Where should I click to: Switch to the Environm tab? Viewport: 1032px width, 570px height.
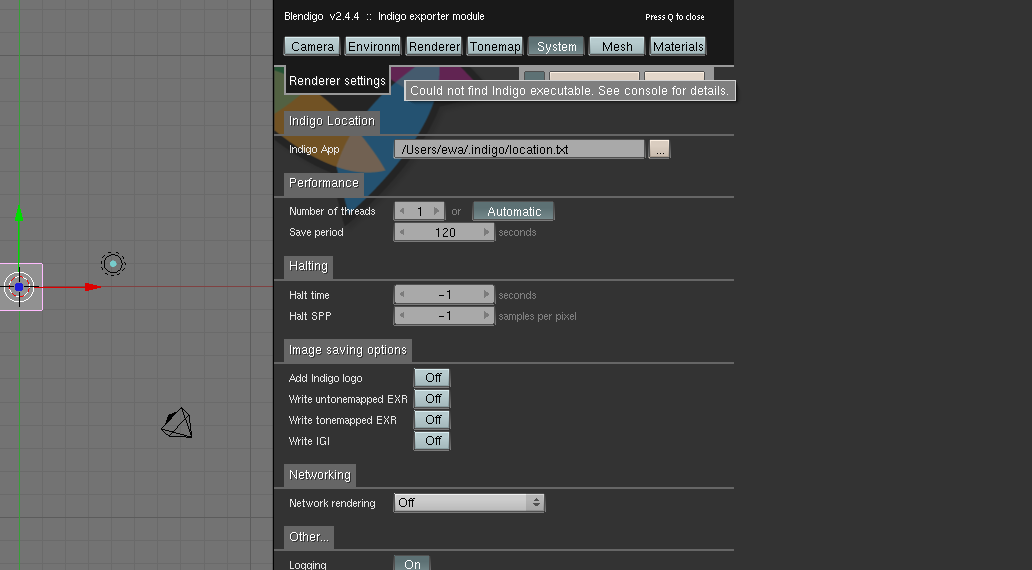click(373, 46)
